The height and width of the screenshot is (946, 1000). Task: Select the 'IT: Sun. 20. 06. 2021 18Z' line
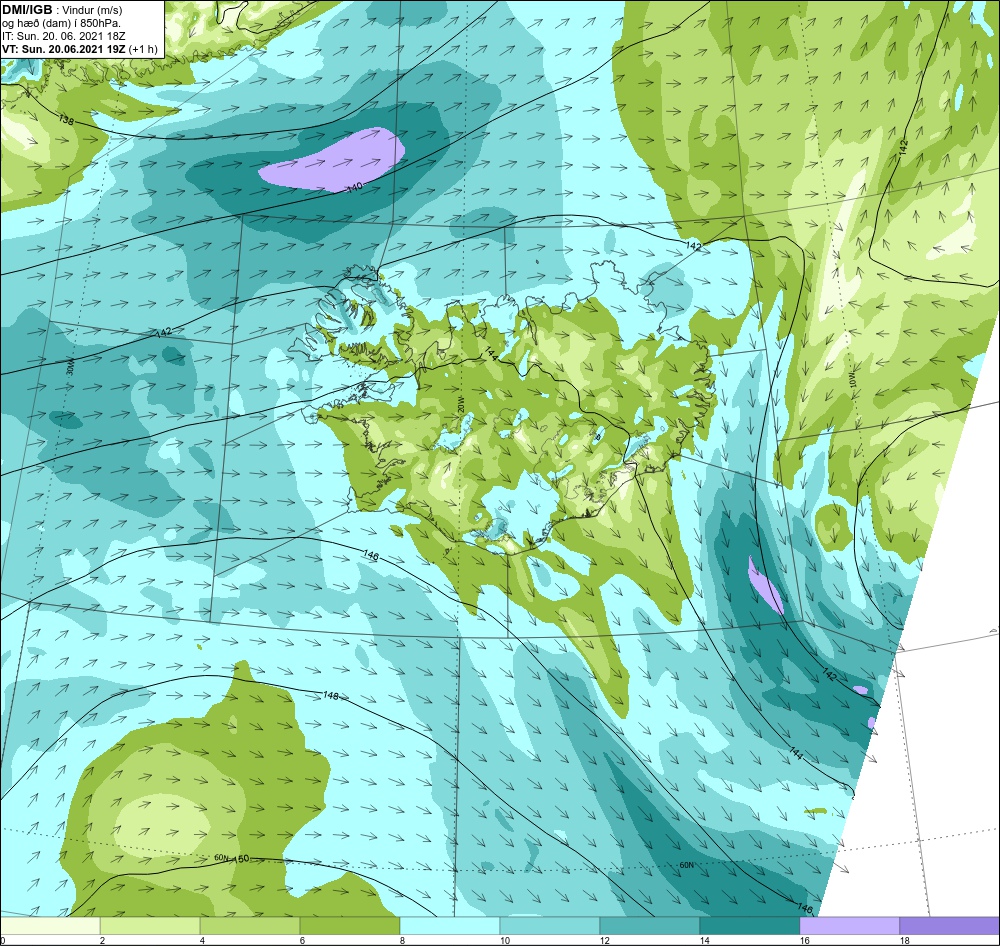point(64,36)
